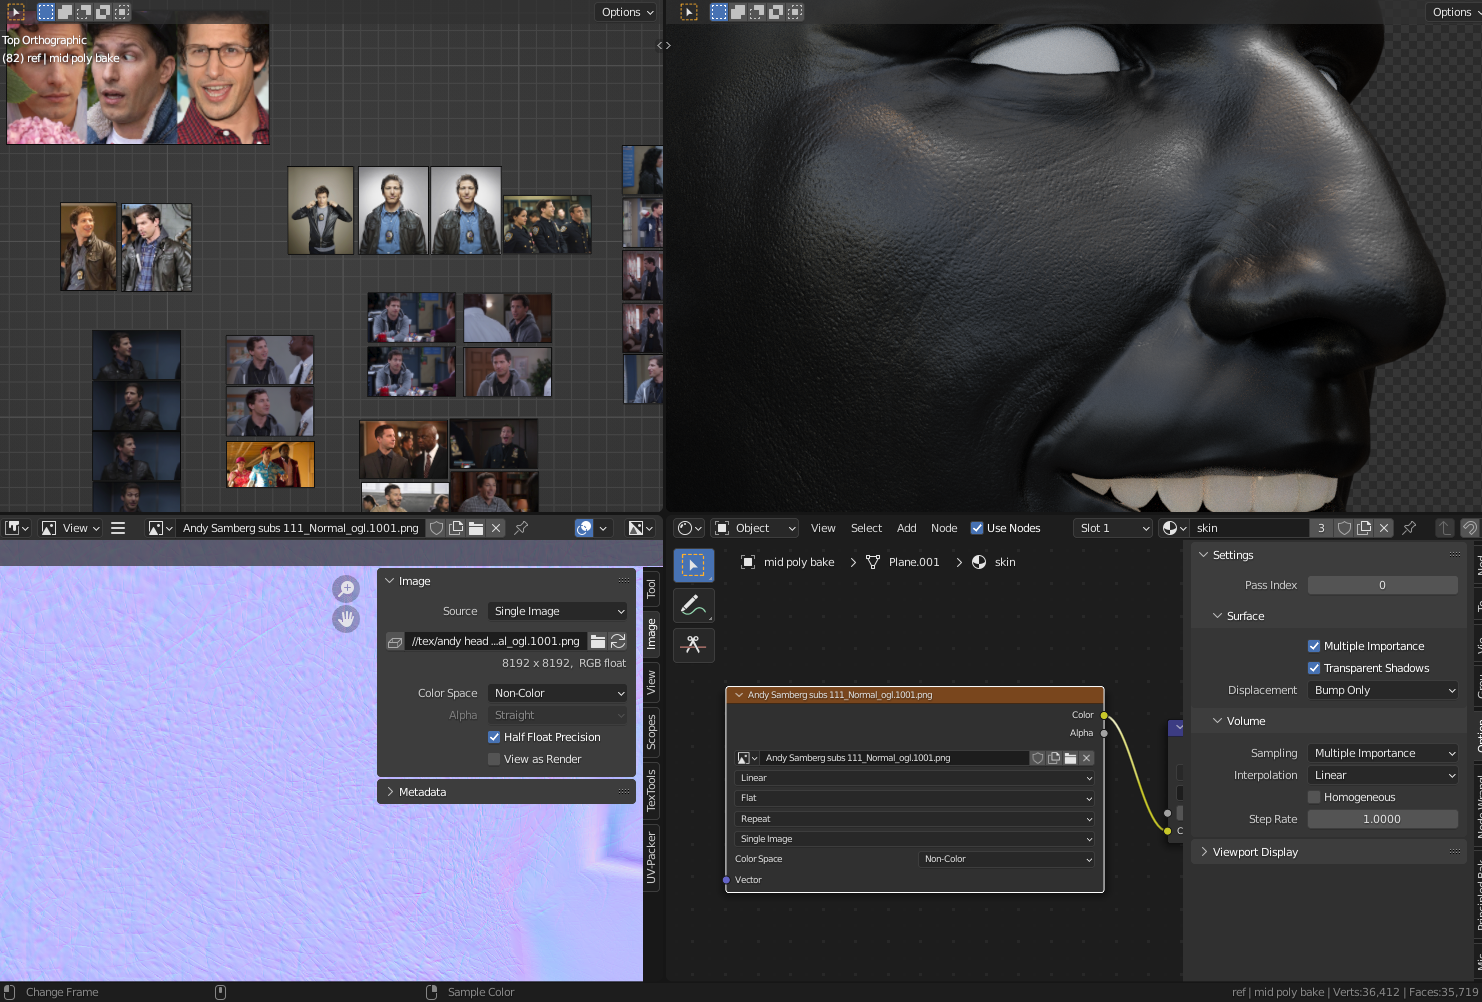Image resolution: width=1482 pixels, height=1002 pixels.
Task: Open node interpolation Linear dropdown
Action: tap(915, 778)
